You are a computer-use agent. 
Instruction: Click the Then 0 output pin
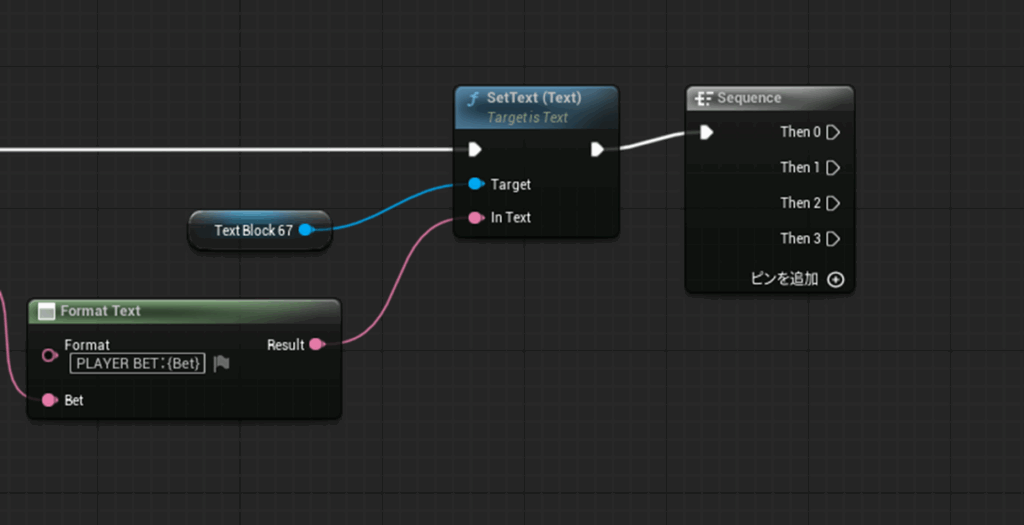(x=833, y=132)
